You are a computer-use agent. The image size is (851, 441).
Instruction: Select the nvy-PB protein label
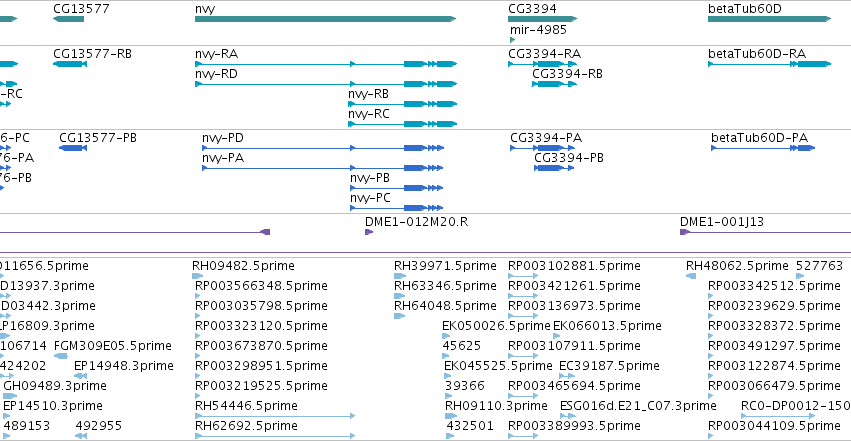tap(370, 178)
